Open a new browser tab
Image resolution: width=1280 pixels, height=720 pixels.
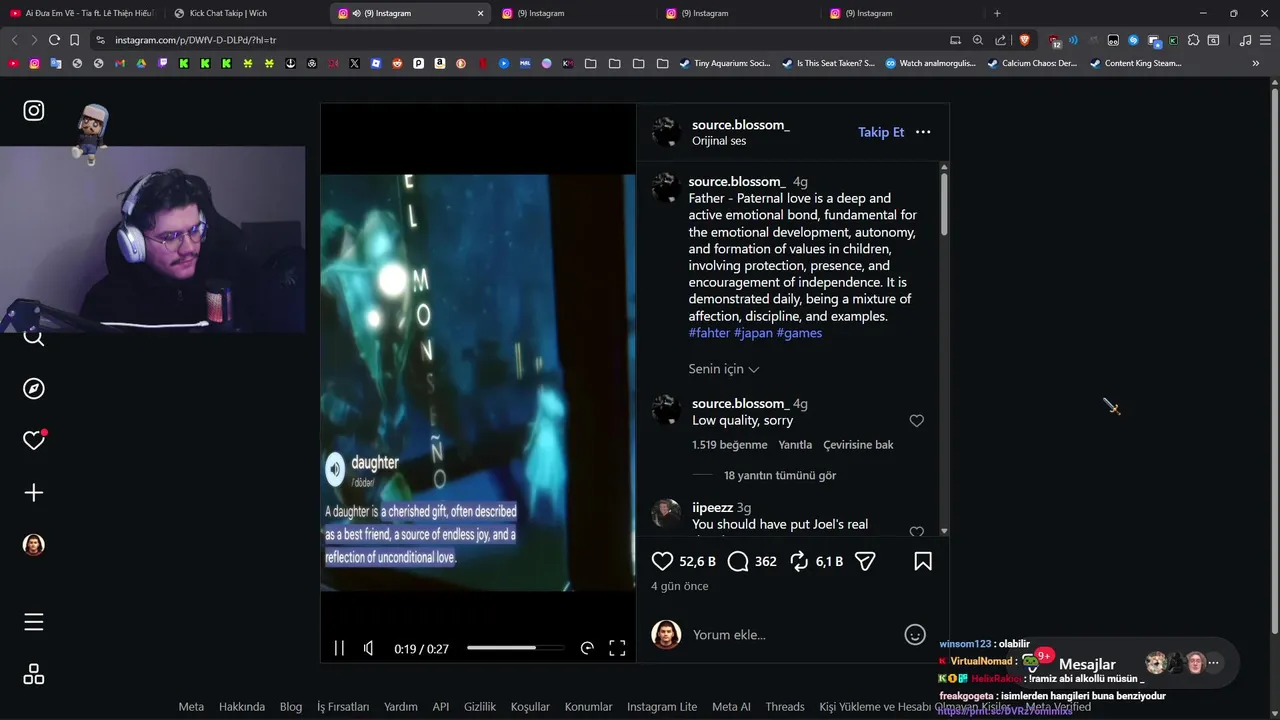coord(997,13)
